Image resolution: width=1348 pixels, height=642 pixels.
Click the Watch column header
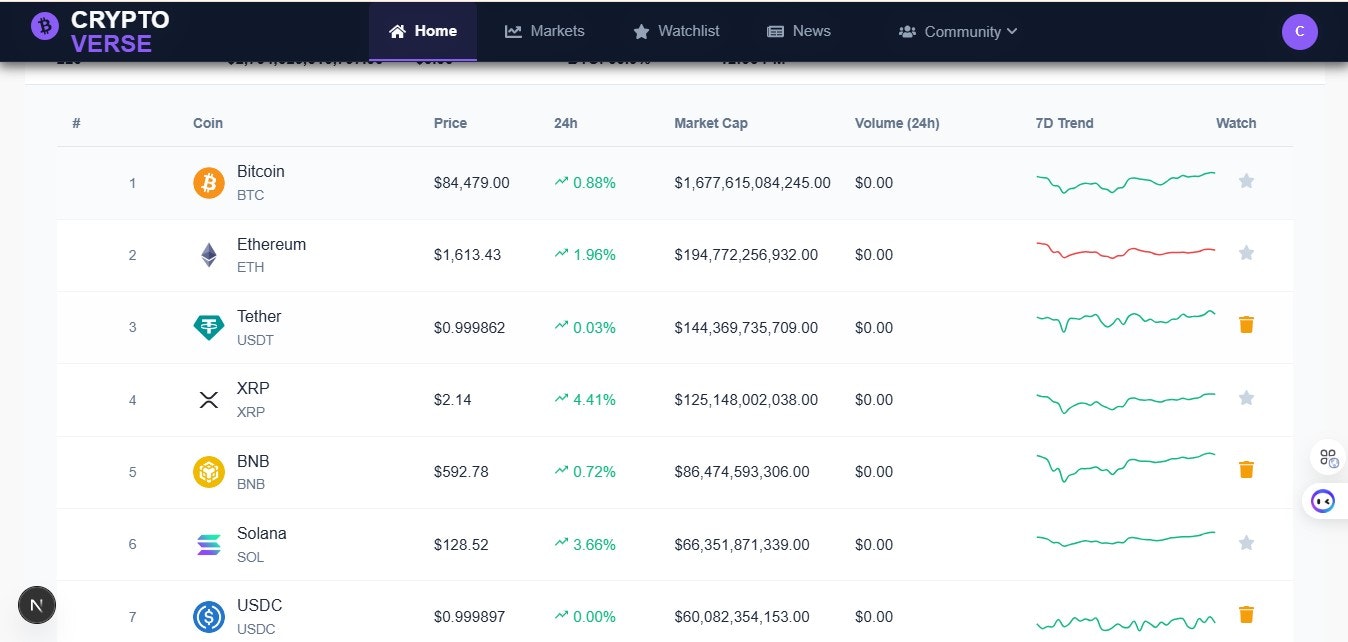pos(1236,123)
